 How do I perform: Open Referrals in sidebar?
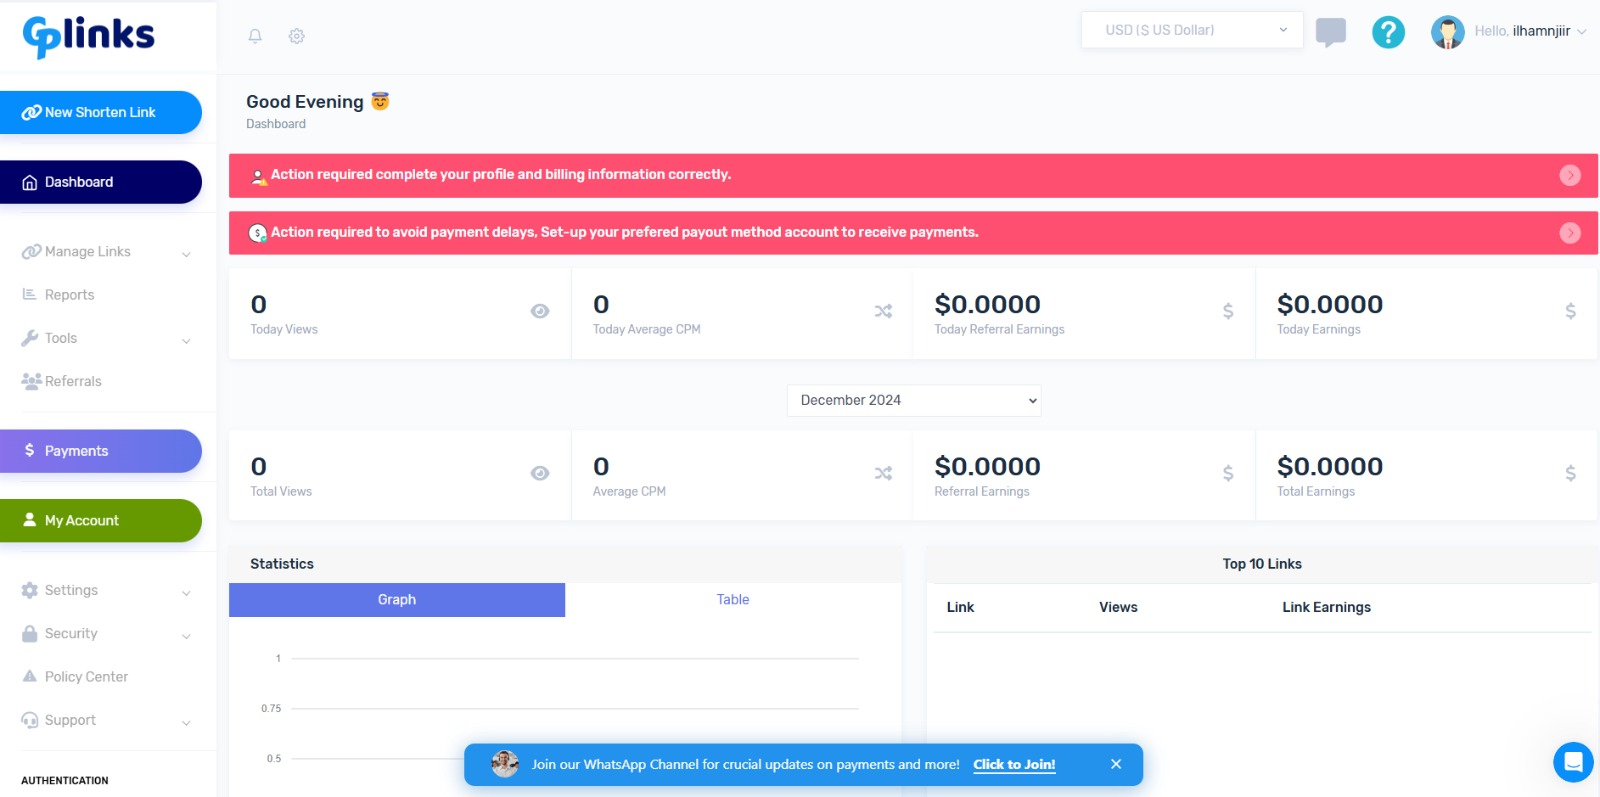[x=73, y=381]
